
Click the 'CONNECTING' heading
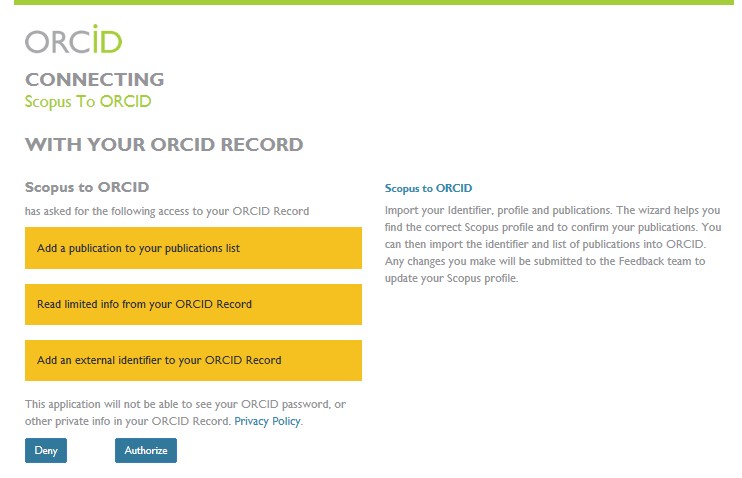pos(94,80)
